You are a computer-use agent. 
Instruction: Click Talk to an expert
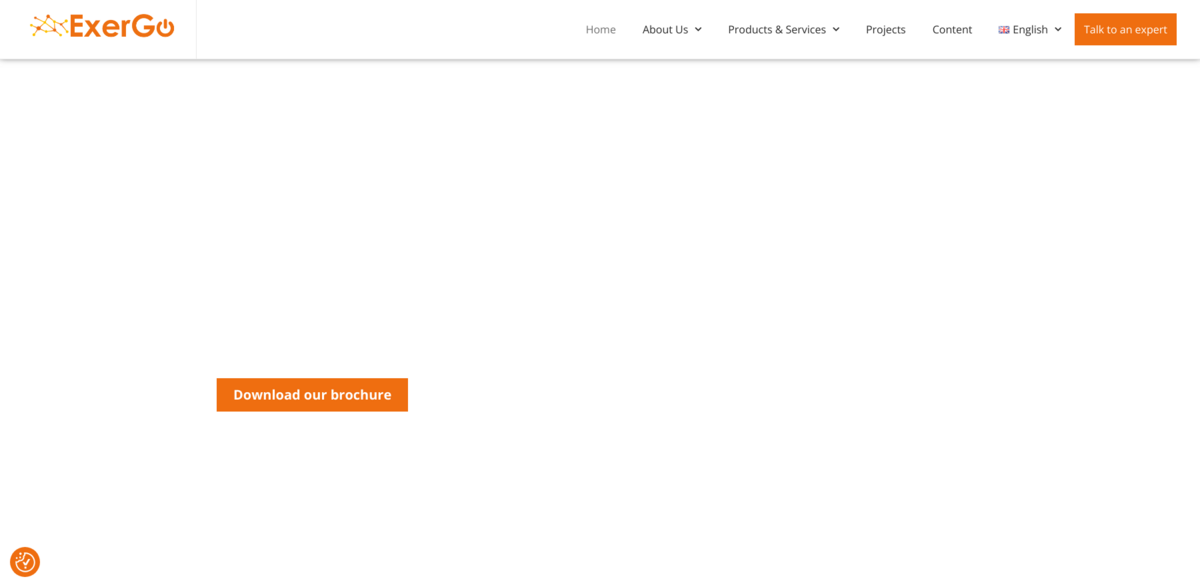click(1125, 29)
